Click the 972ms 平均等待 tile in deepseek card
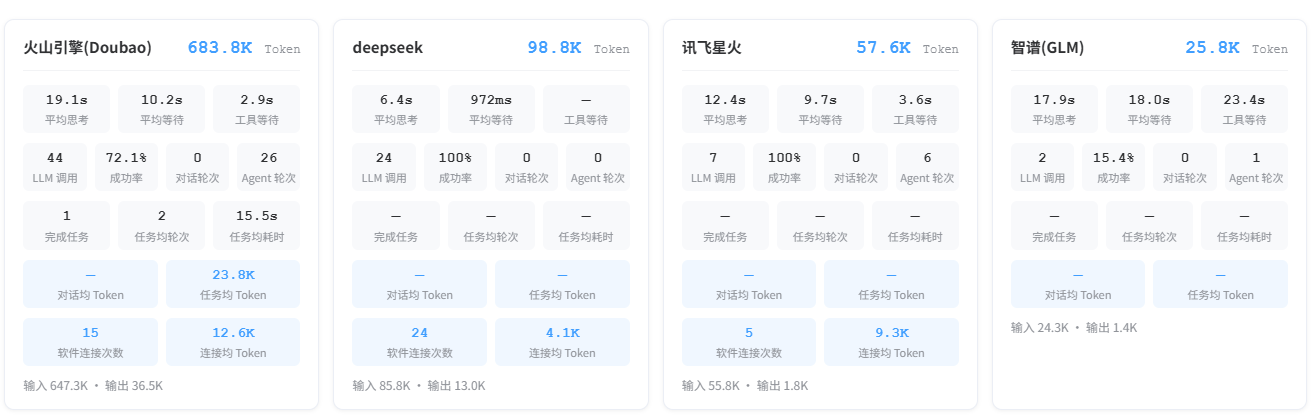Screen dimensions: 1315x415 491,109
